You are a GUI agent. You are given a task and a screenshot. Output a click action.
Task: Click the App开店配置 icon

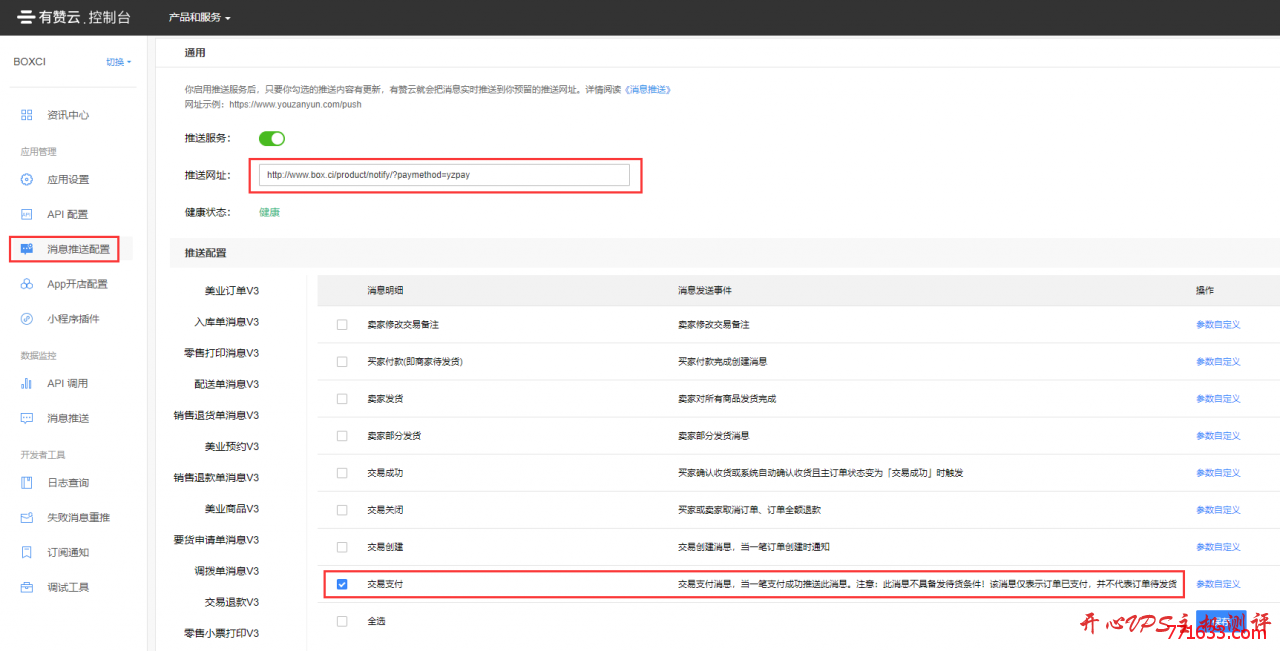click(27, 284)
